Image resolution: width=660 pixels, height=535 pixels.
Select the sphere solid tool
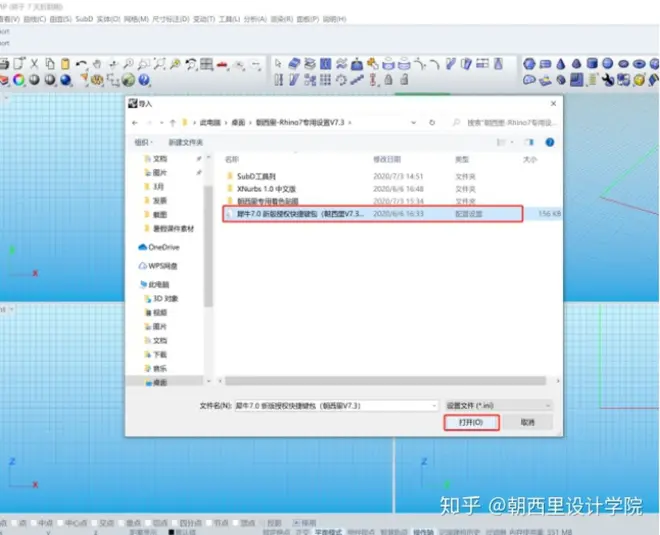(607, 64)
